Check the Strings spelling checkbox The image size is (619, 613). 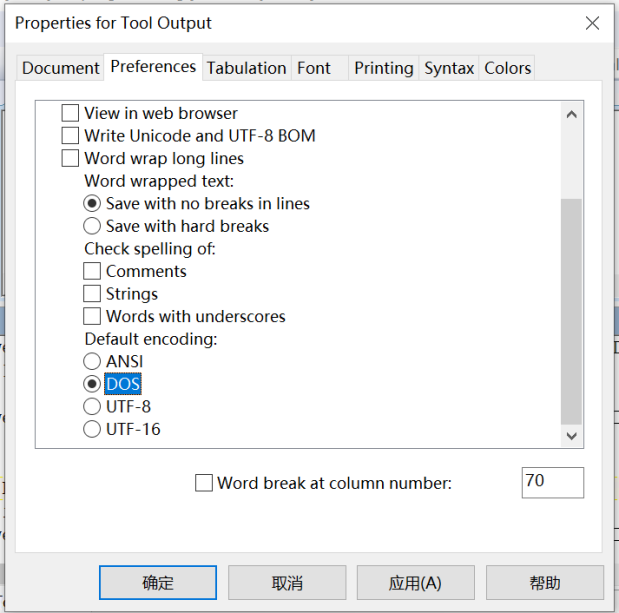click(x=92, y=294)
